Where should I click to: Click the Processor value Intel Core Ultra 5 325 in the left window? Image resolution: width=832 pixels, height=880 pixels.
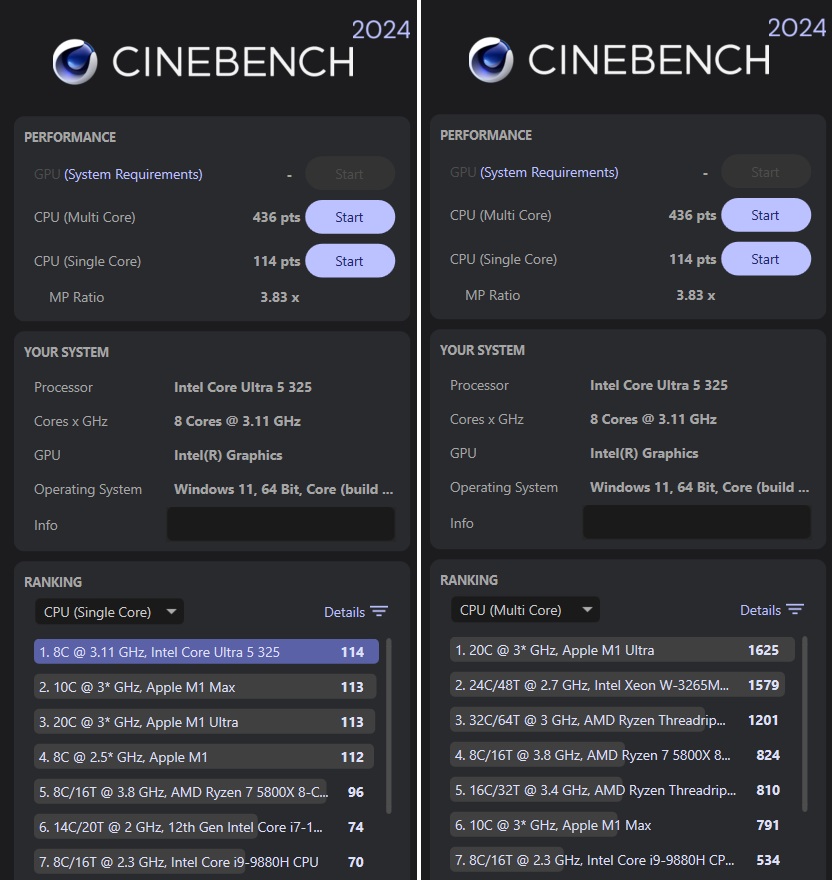pos(243,387)
